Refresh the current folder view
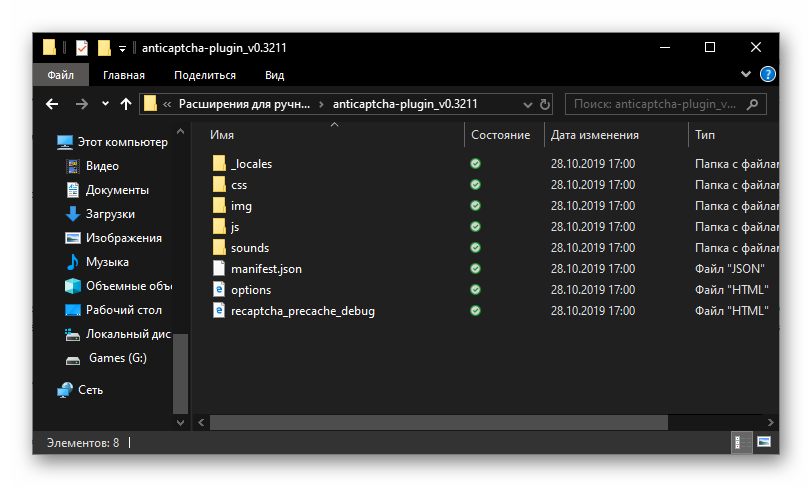 point(545,104)
